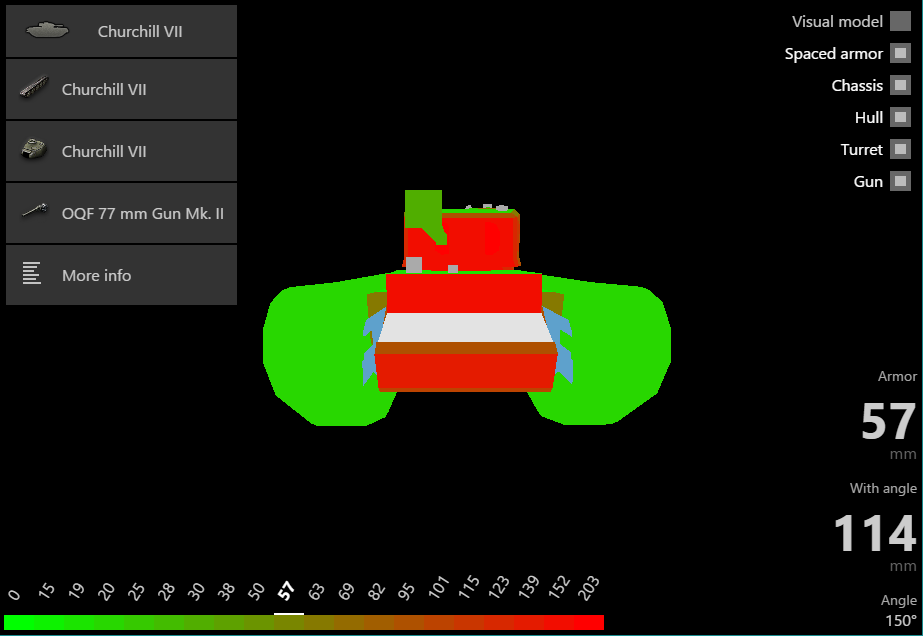Click the 150° angle value
This screenshot has height=636, width=923.
(x=901, y=620)
